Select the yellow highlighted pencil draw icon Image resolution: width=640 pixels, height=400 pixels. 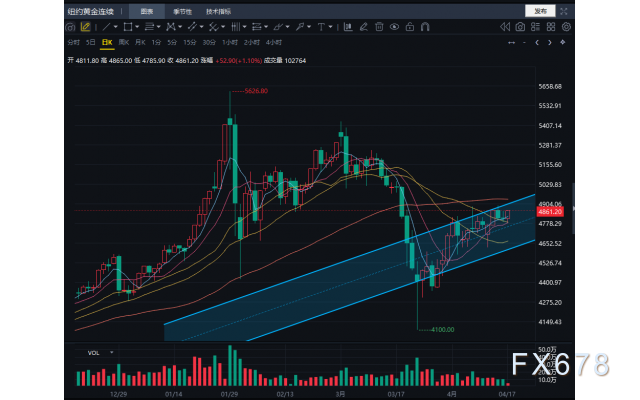pyautogui.click(x=85, y=26)
